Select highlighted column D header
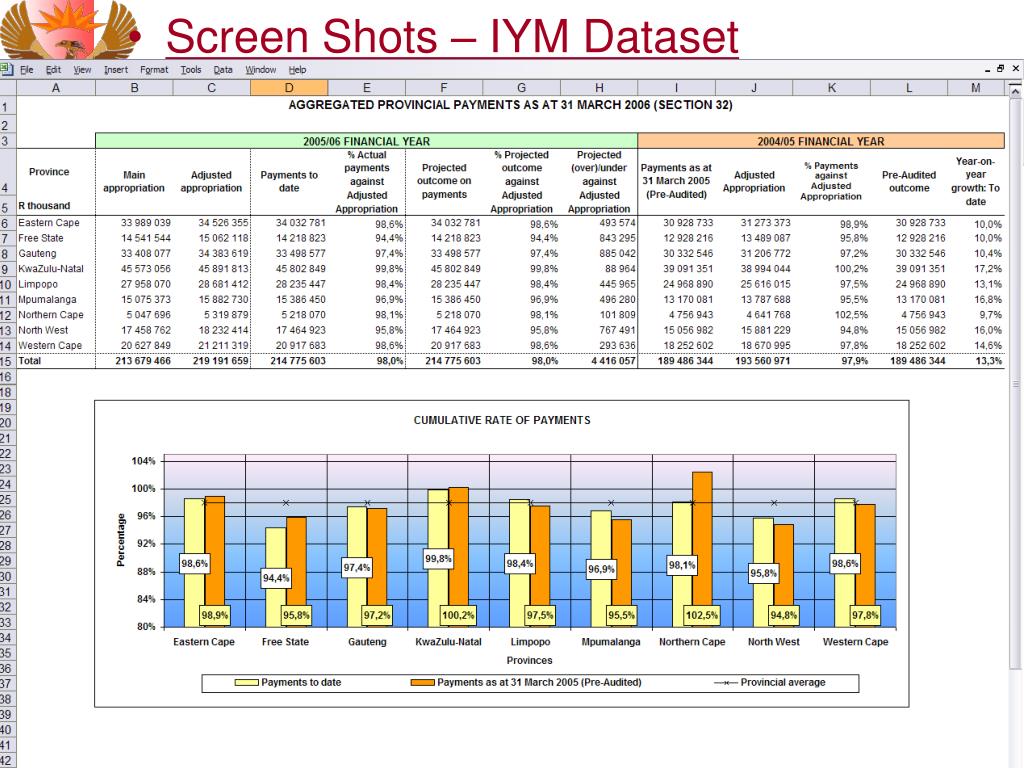This screenshot has width=1024, height=768. tap(289, 88)
